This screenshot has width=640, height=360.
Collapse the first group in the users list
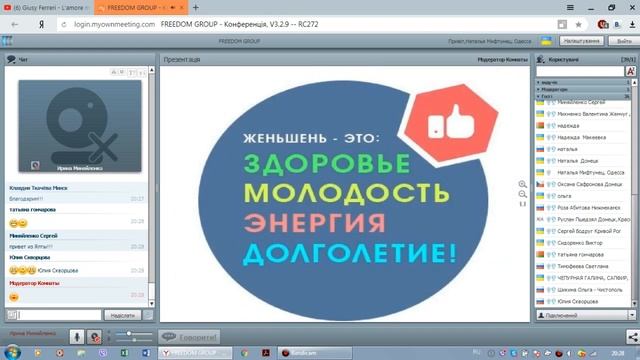click(582, 82)
